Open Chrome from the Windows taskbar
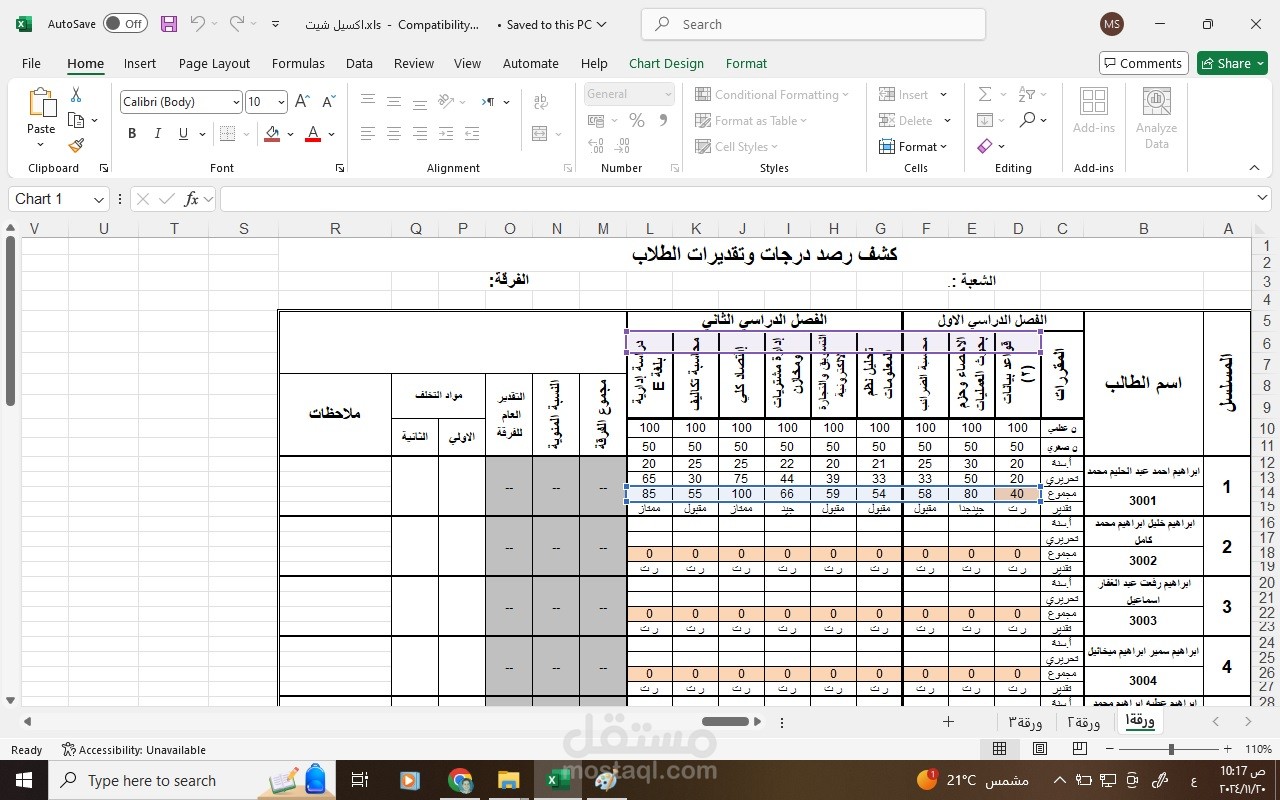Image resolution: width=1280 pixels, height=800 pixels. pyautogui.click(x=460, y=780)
